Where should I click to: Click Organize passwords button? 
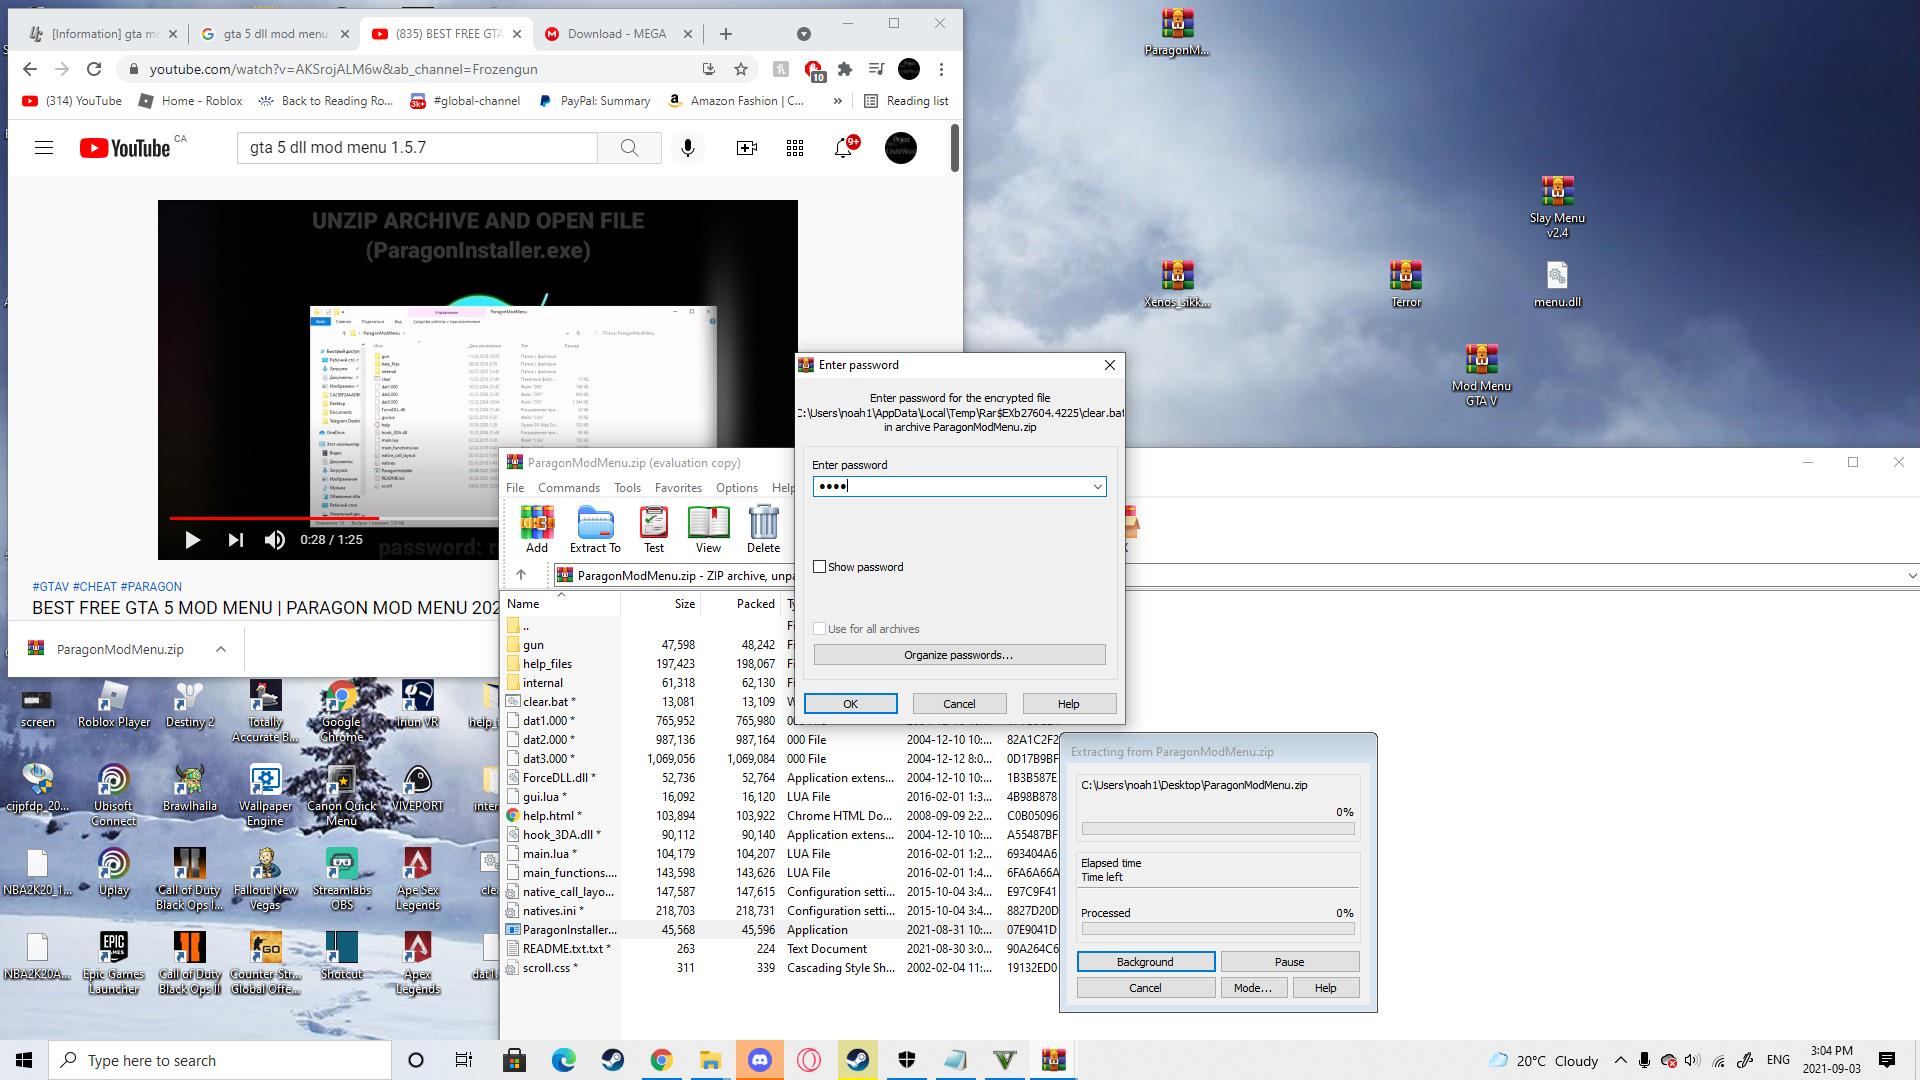(x=958, y=655)
